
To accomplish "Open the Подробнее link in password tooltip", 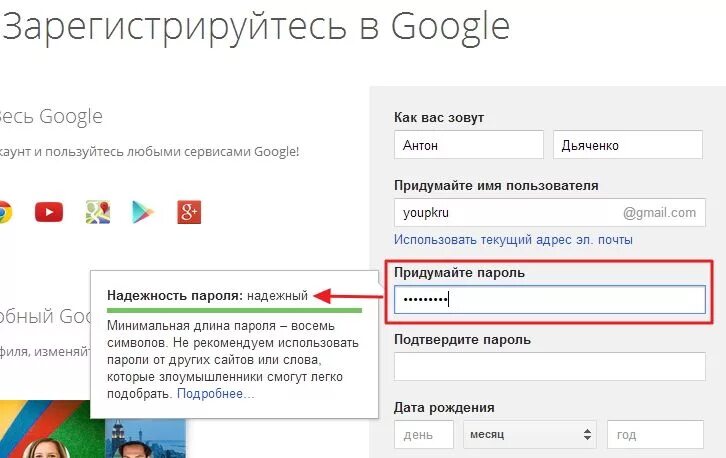I will (x=216, y=394).
